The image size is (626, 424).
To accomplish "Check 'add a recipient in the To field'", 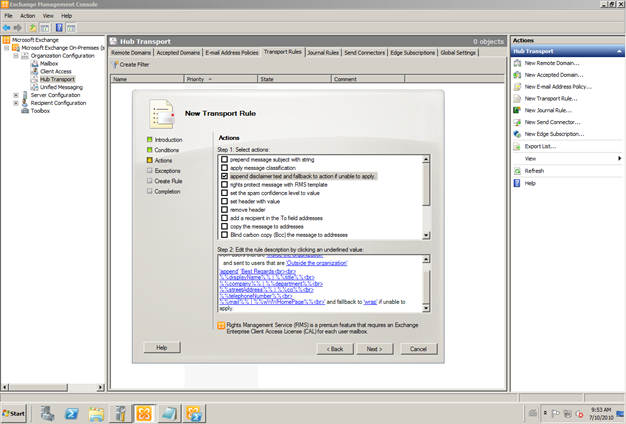I will pyautogui.click(x=224, y=218).
